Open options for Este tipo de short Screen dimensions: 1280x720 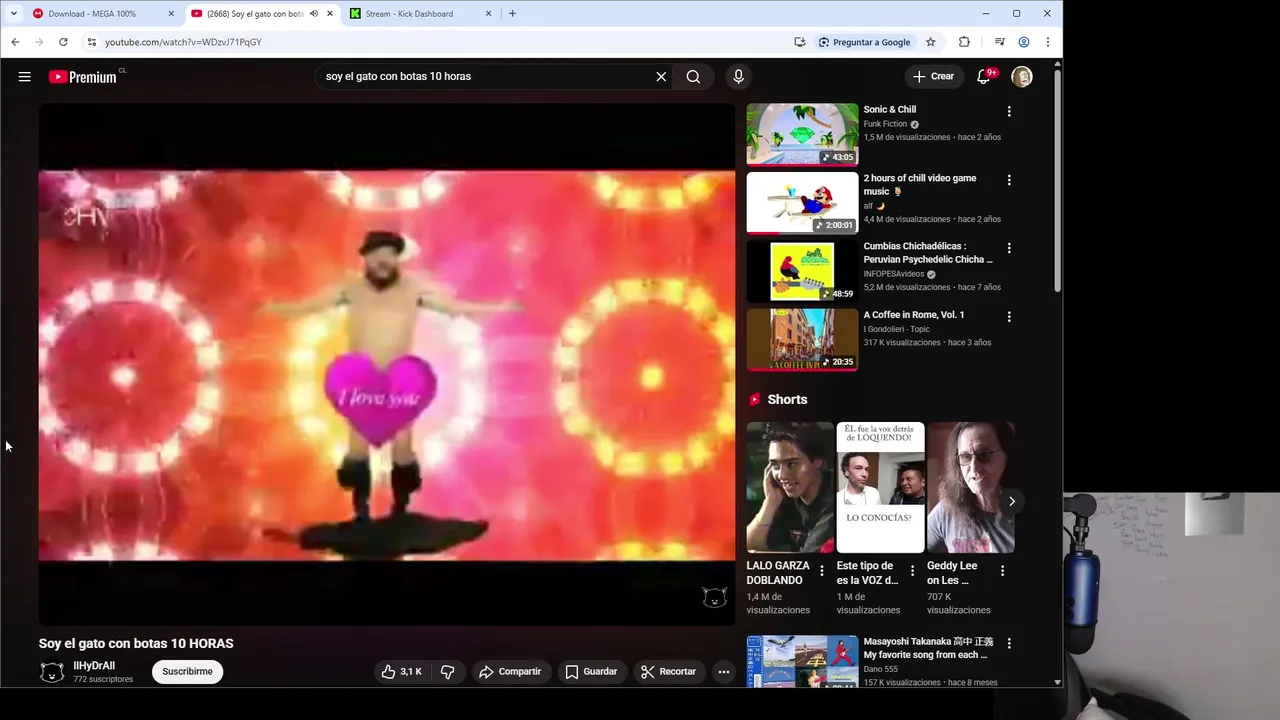click(912, 571)
